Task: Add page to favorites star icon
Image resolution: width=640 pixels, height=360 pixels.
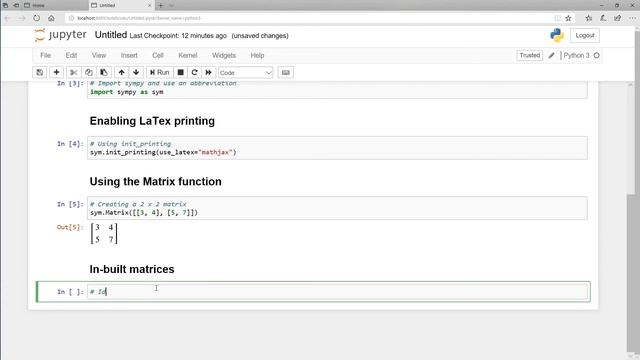Action: tap(568, 18)
